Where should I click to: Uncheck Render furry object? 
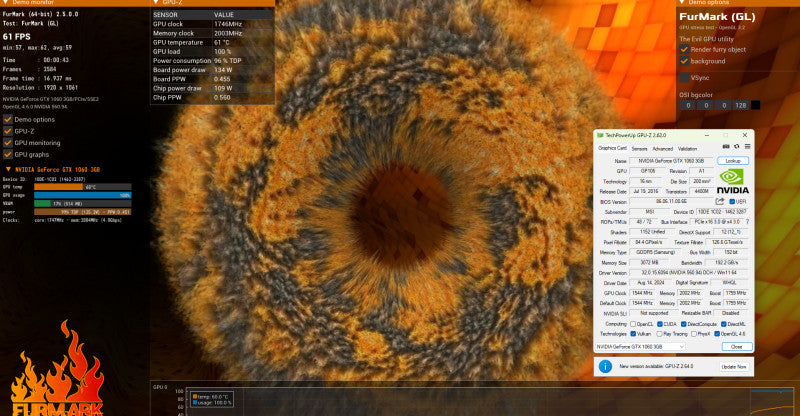pyautogui.click(x=684, y=50)
